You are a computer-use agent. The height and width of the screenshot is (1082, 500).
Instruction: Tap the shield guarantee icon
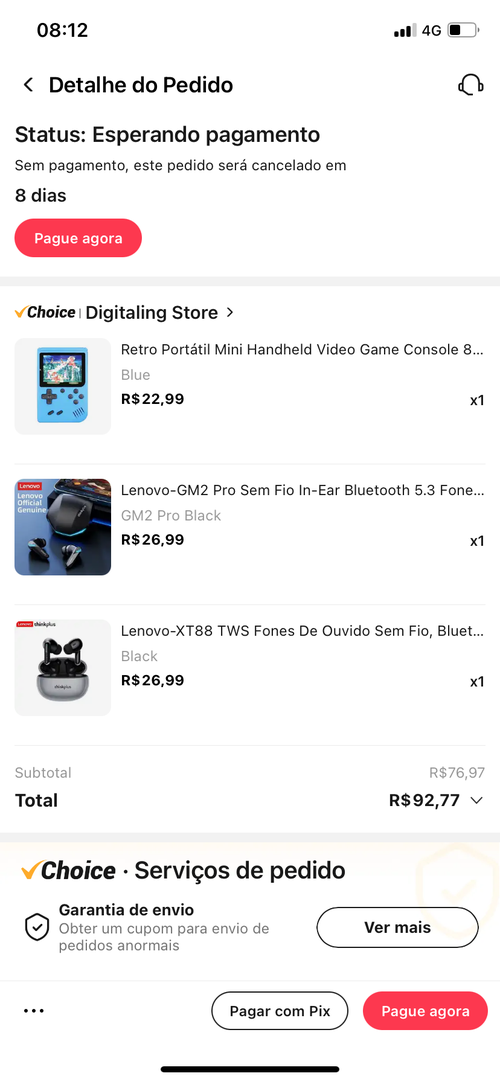tap(37, 927)
